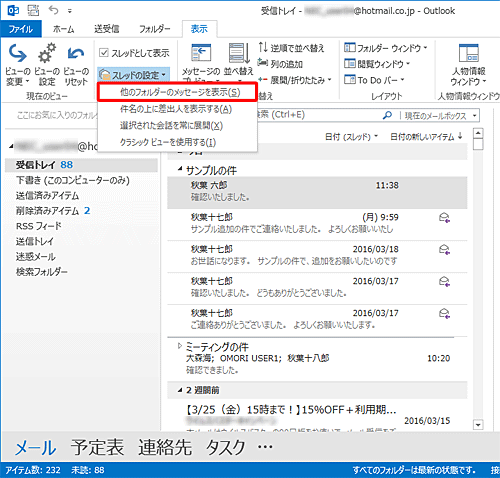Expand the ミーティングの件 conversation

coord(180,346)
